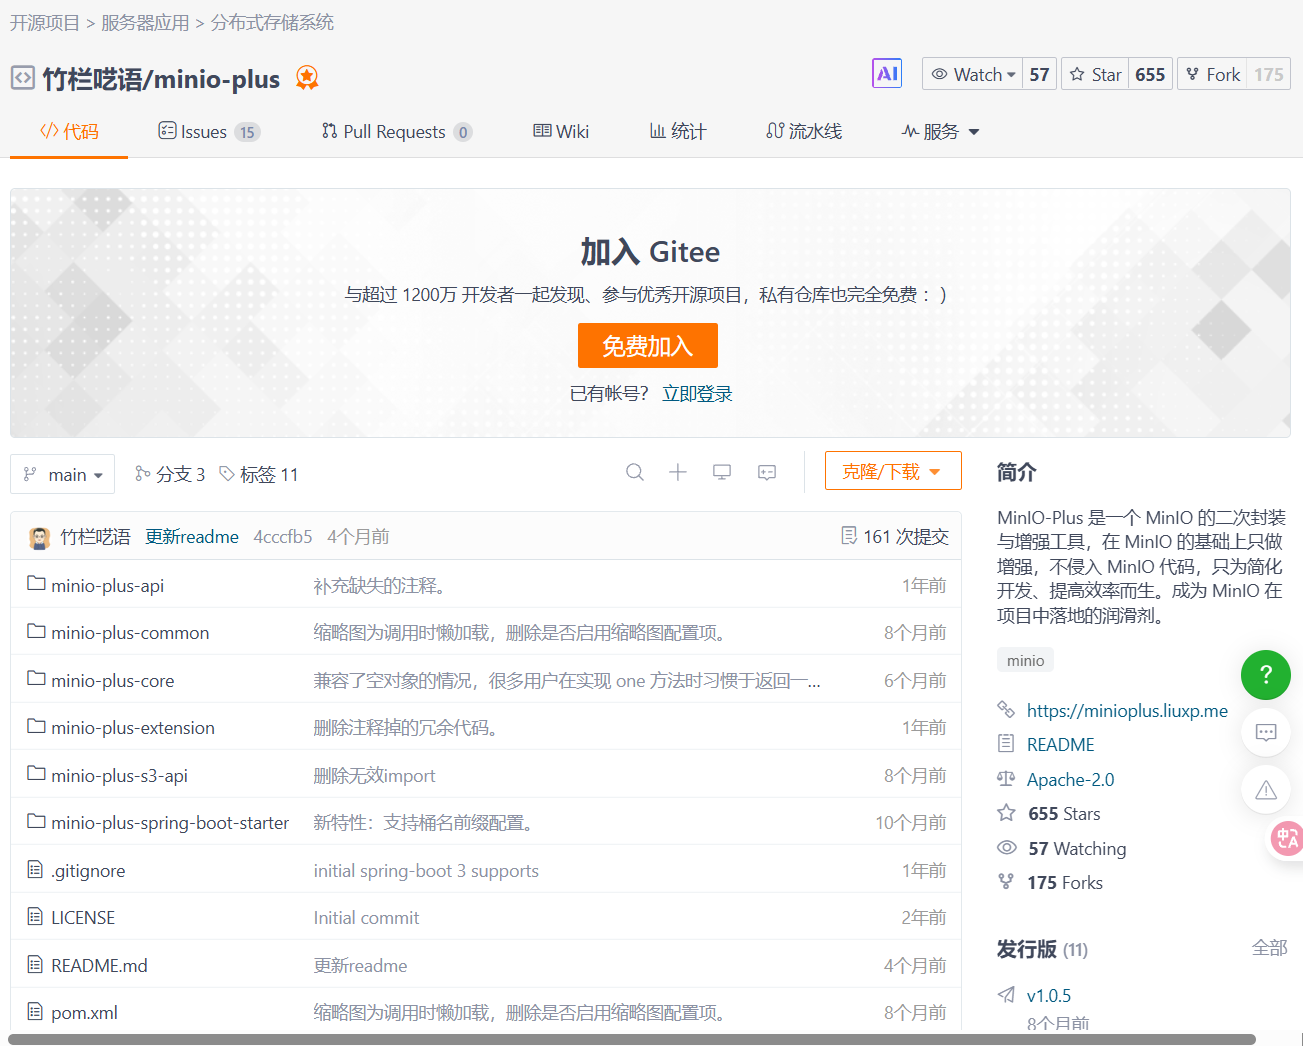This screenshot has width=1303, height=1046.
Task: Switch to the Issues tab
Action: [x=208, y=132]
